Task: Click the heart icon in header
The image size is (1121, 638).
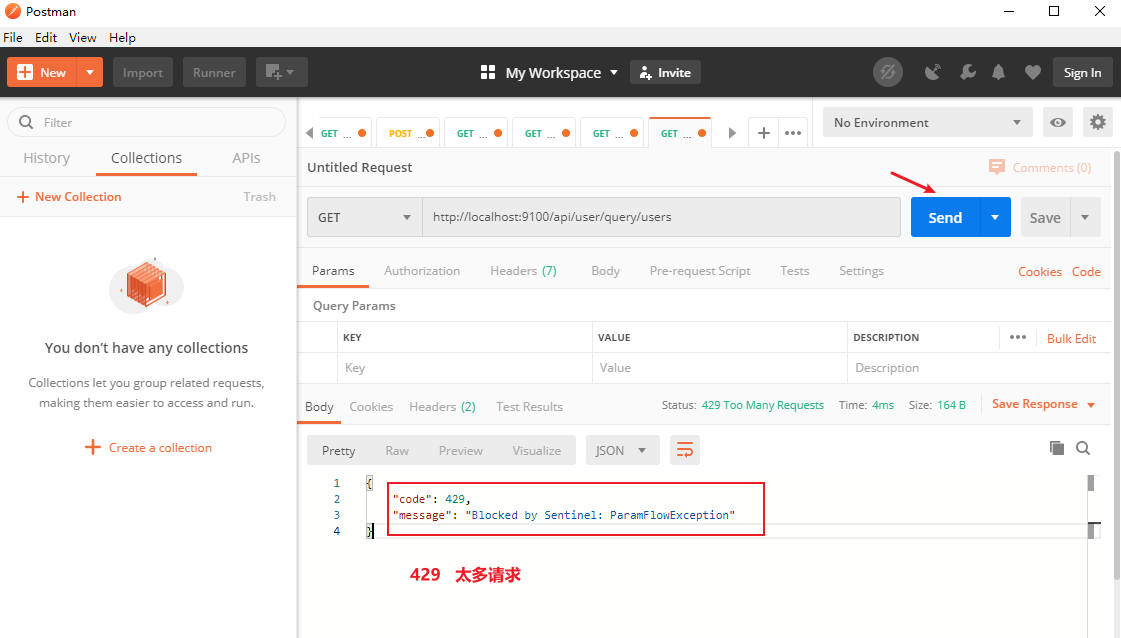Action: click(x=1032, y=72)
